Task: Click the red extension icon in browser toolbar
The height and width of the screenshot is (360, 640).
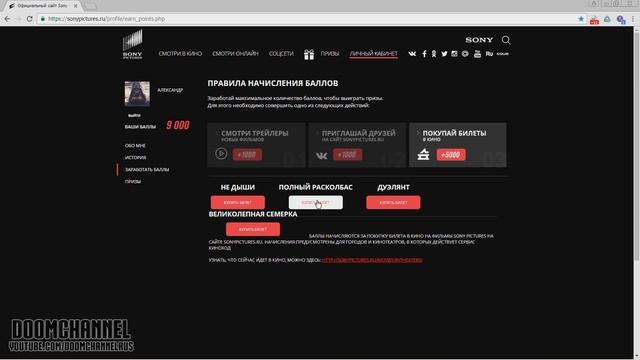Action: [594, 19]
